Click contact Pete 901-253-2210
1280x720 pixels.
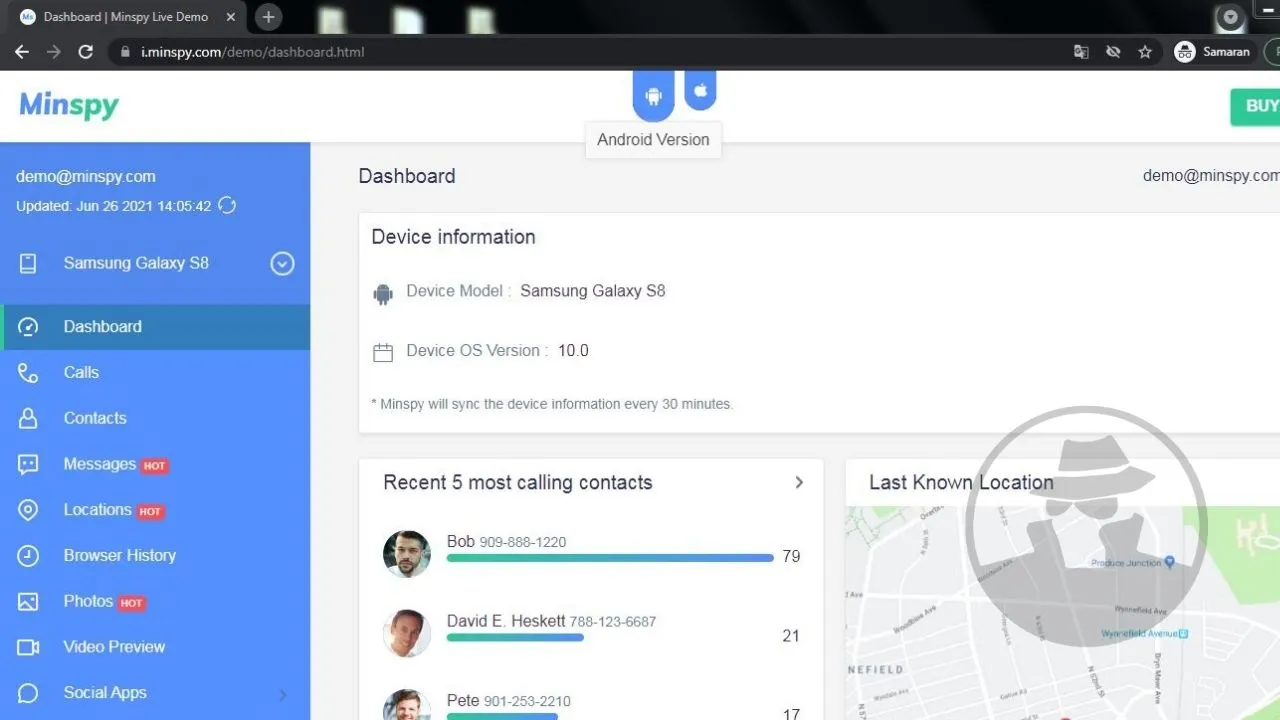[509, 701]
